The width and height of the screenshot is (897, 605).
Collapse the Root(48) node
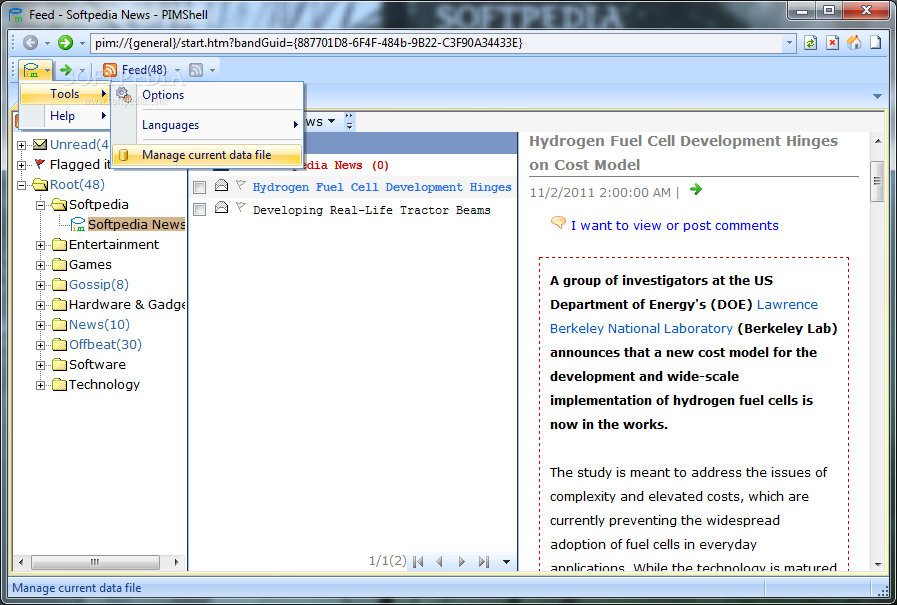(21, 185)
